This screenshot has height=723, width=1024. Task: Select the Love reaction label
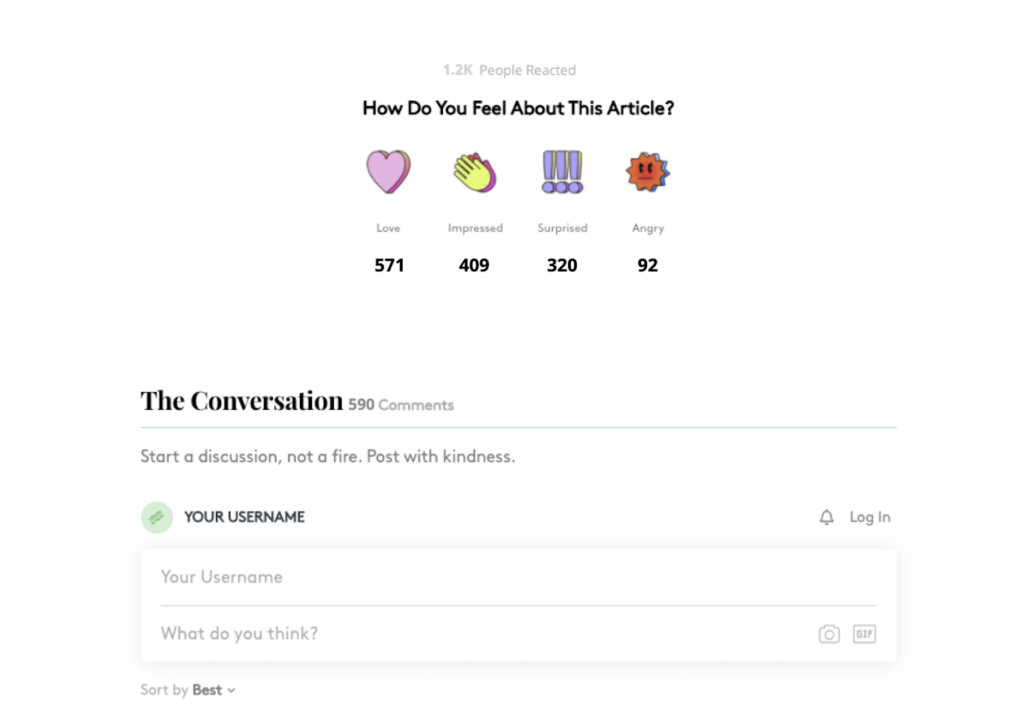[x=389, y=228]
